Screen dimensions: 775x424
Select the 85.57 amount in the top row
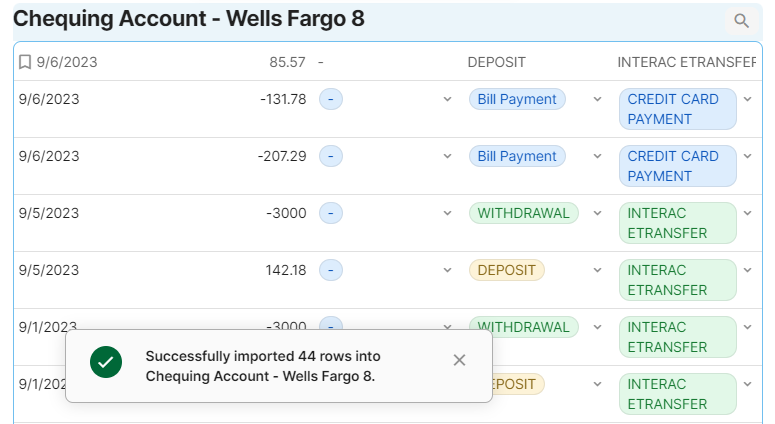pos(287,62)
